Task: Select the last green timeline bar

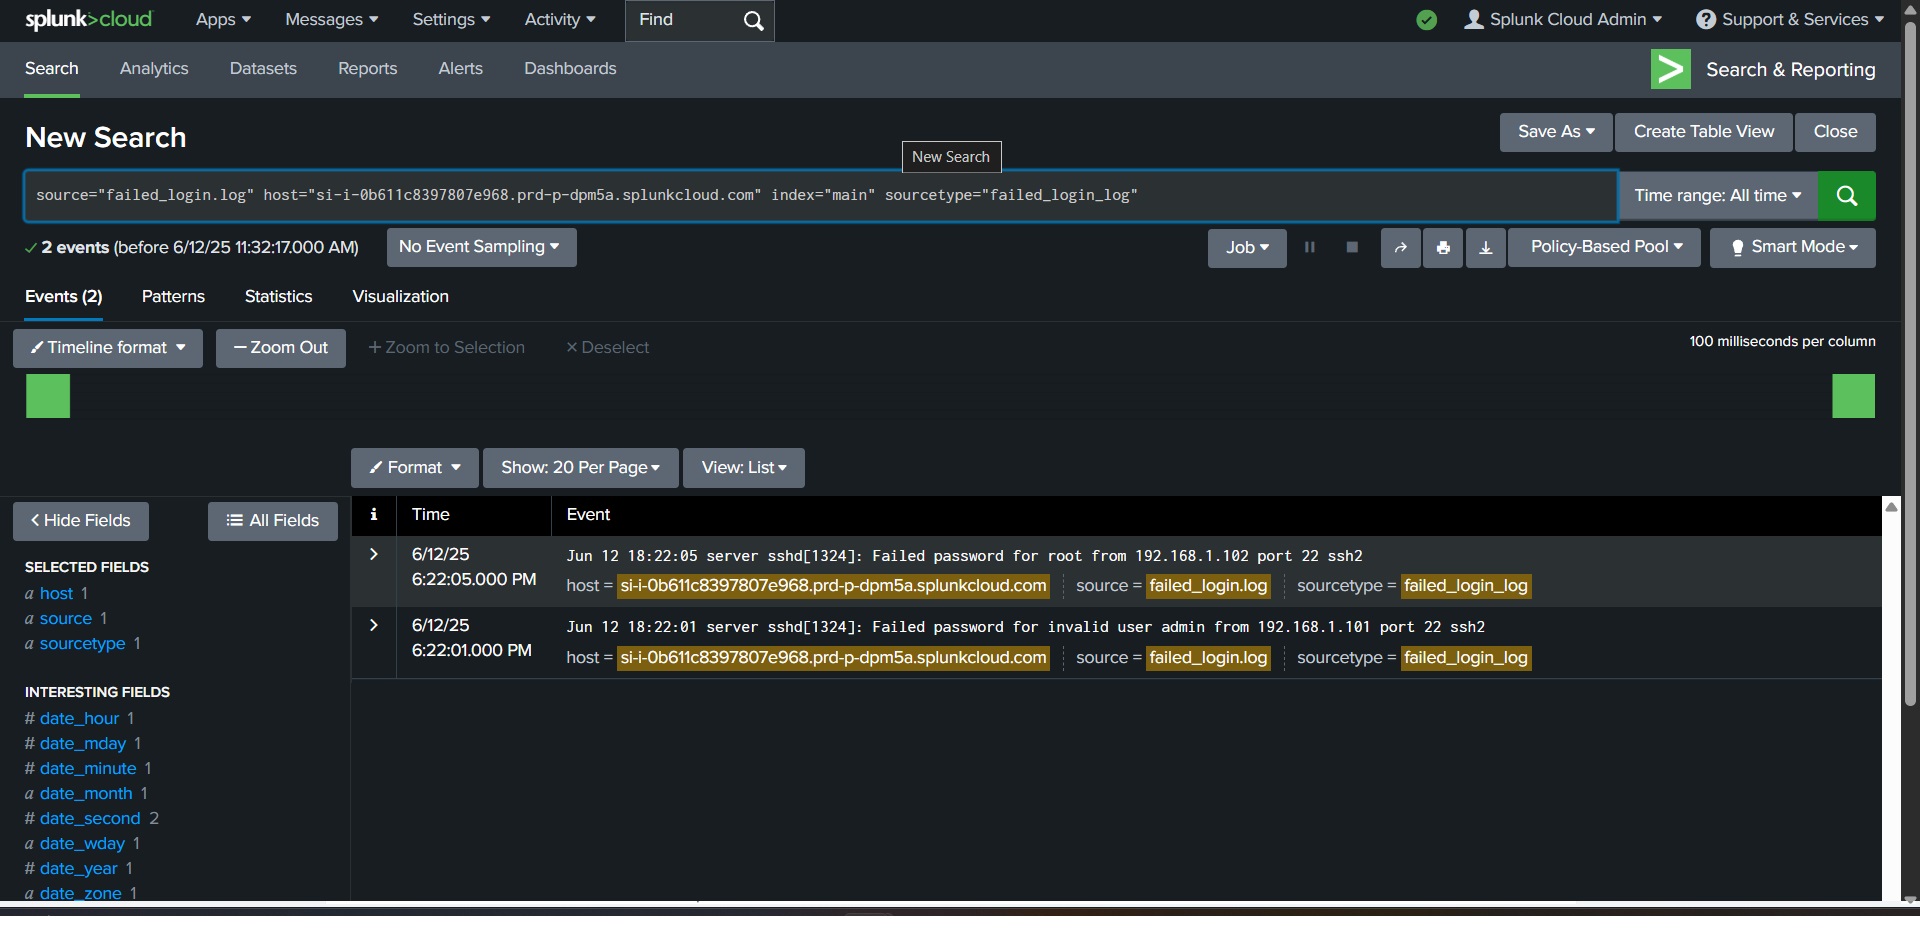Action: click(1854, 396)
